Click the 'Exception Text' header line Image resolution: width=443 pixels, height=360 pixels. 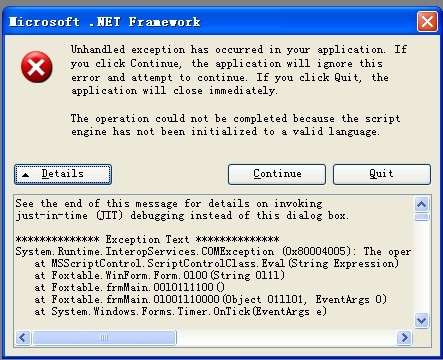[x=147, y=239]
